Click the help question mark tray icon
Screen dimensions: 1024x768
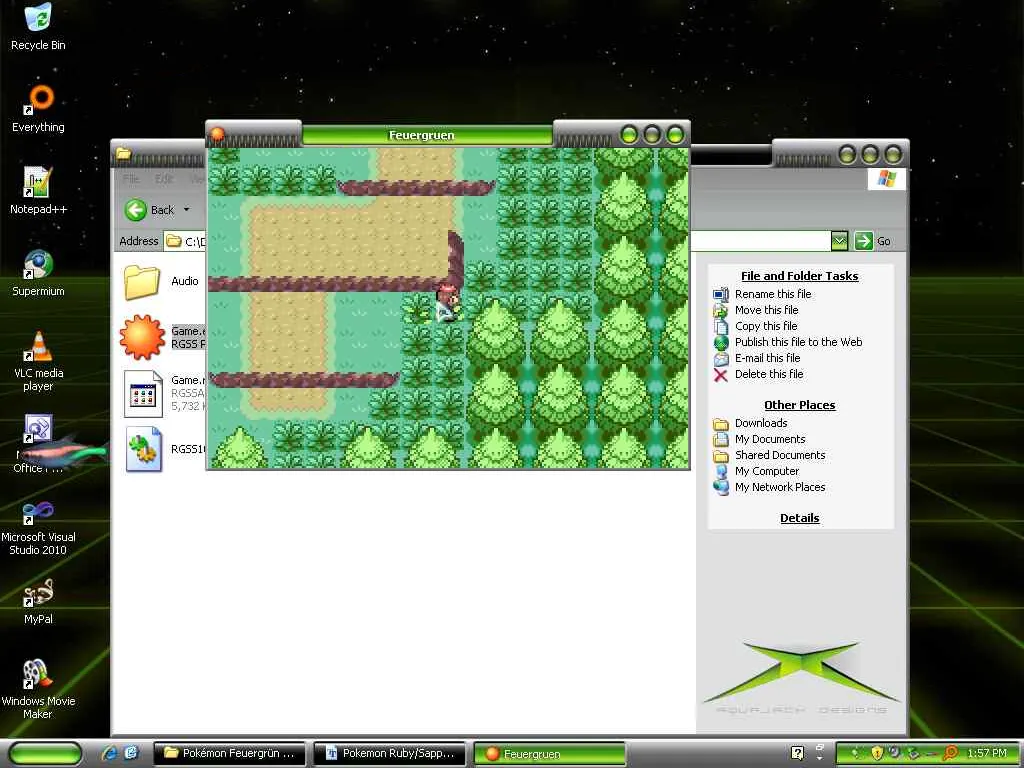(x=797, y=753)
